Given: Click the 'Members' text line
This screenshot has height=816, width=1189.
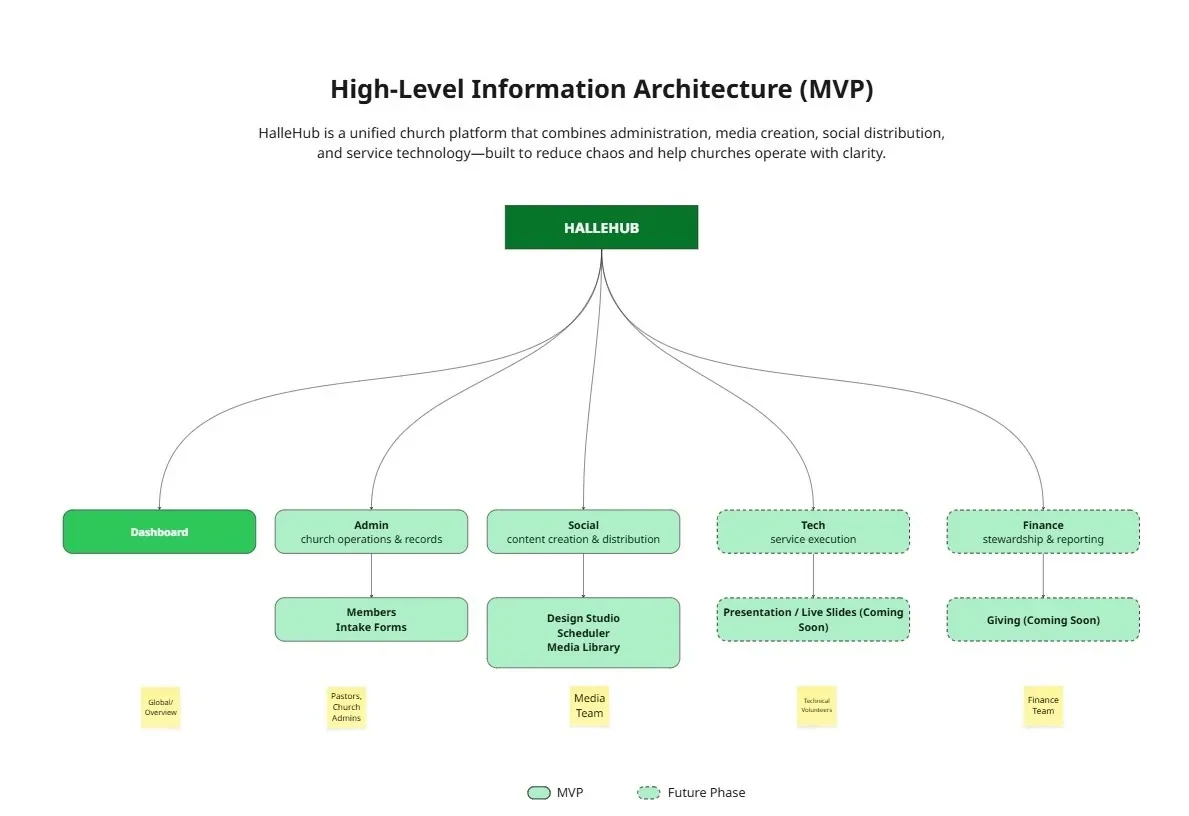Looking at the screenshot, I should 372,612.
